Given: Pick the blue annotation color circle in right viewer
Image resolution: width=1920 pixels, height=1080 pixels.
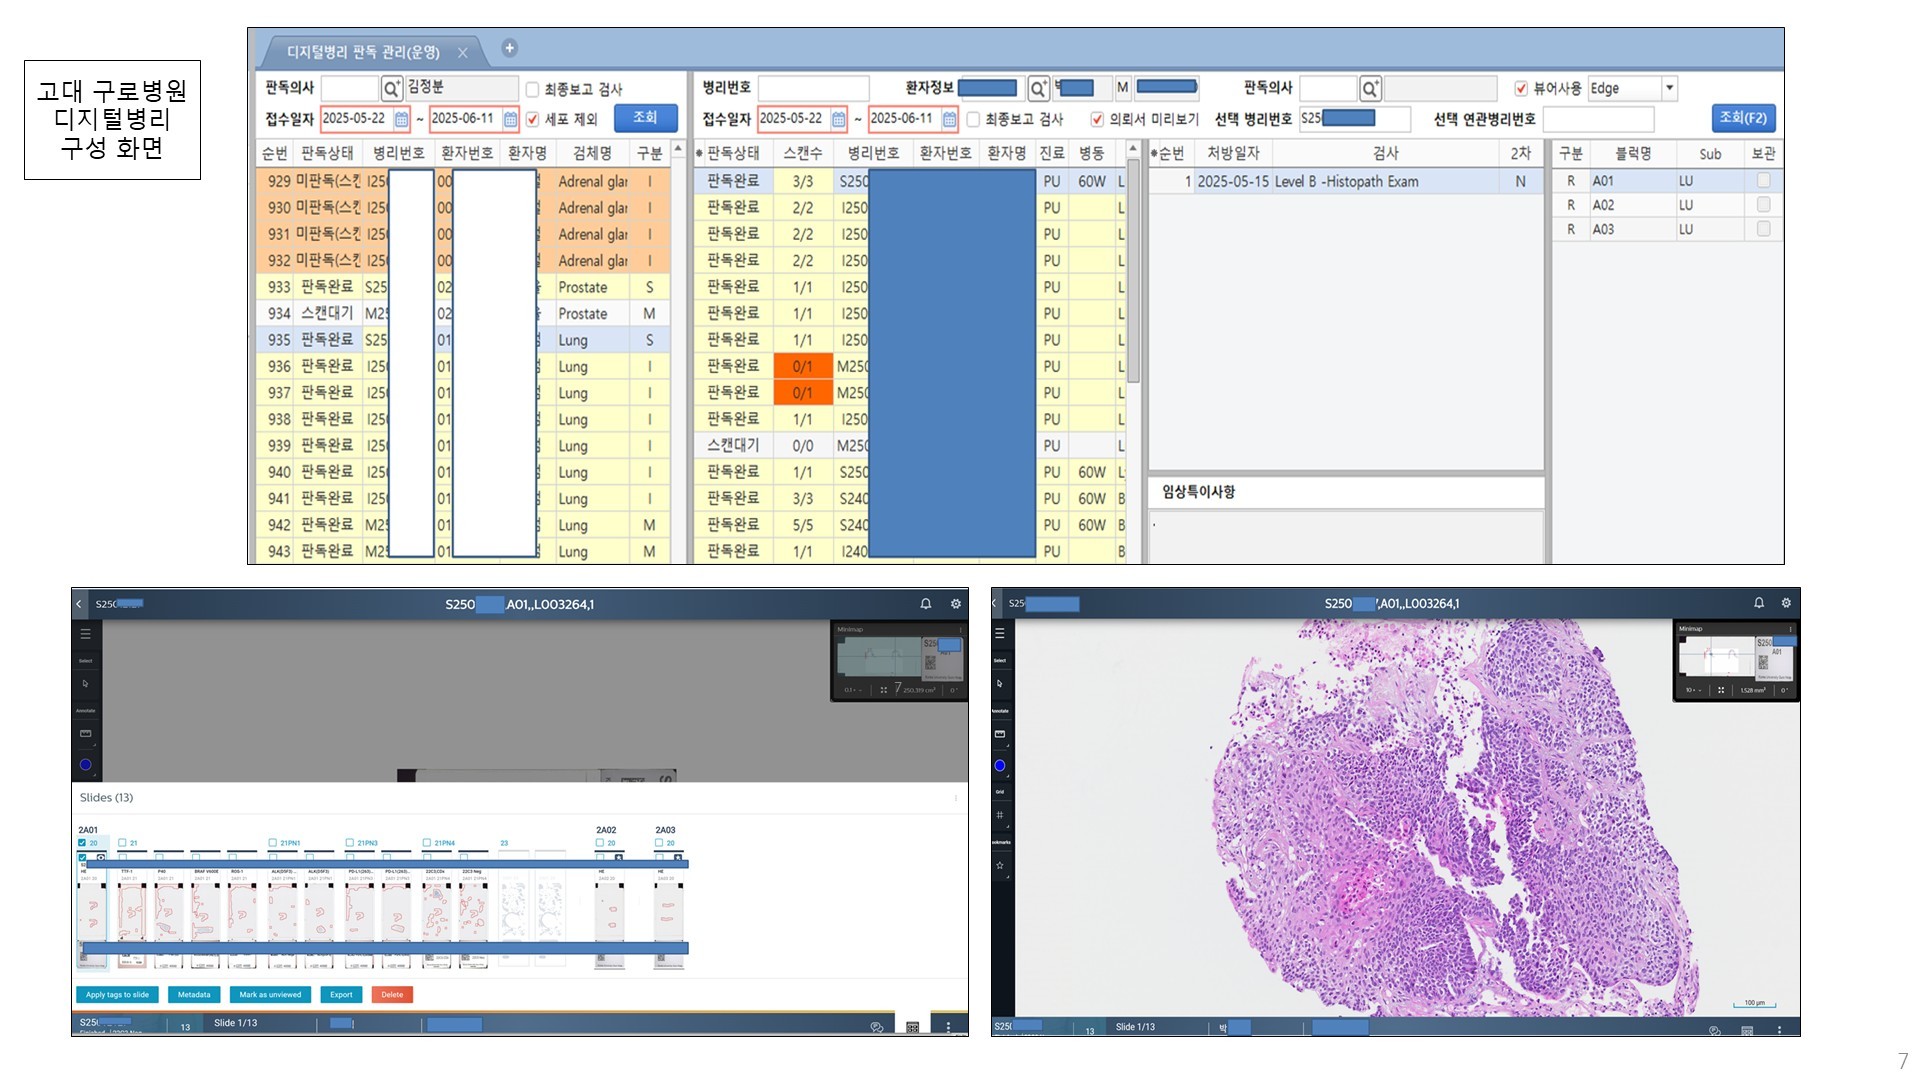Looking at the screenshot, I should click(x=999, y=765).
